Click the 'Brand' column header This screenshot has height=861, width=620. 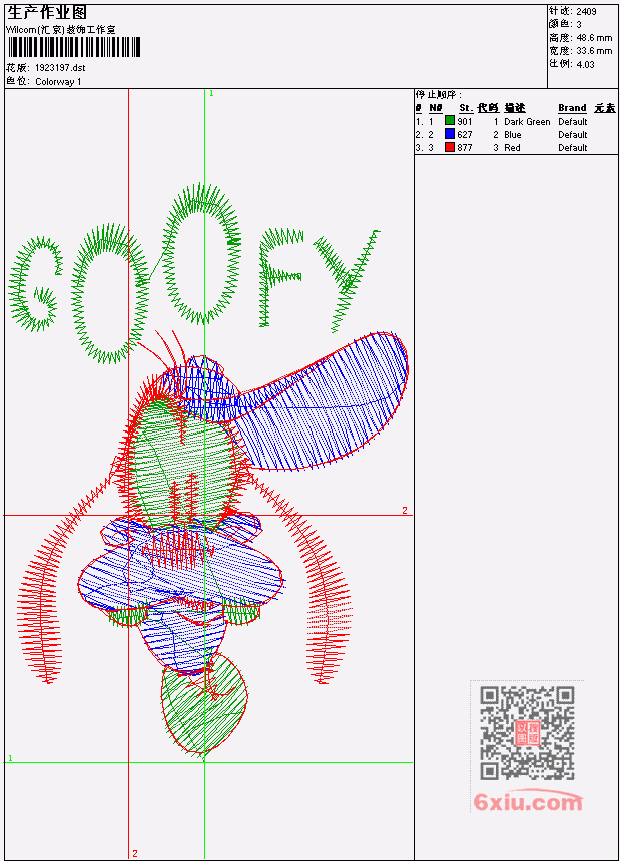point(572,108)
